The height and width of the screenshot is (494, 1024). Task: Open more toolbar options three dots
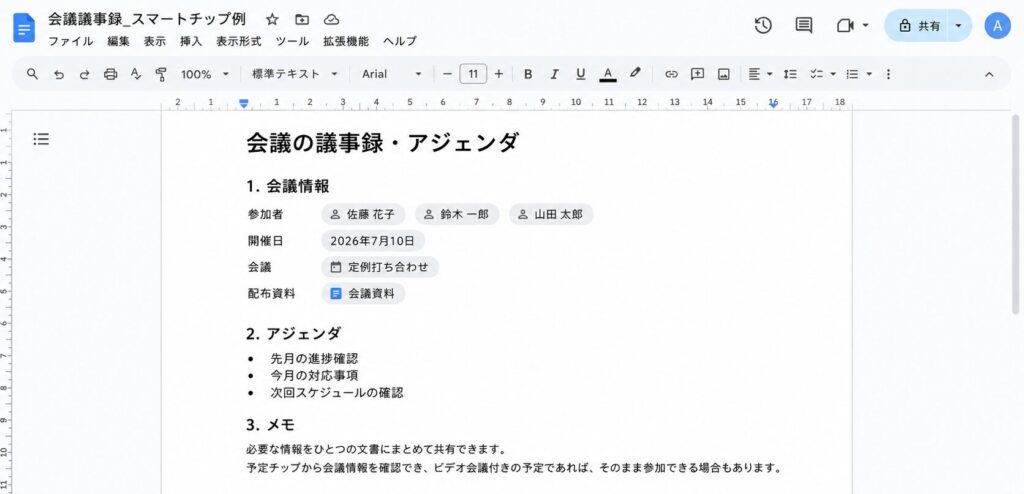click(x=888, y=74)
